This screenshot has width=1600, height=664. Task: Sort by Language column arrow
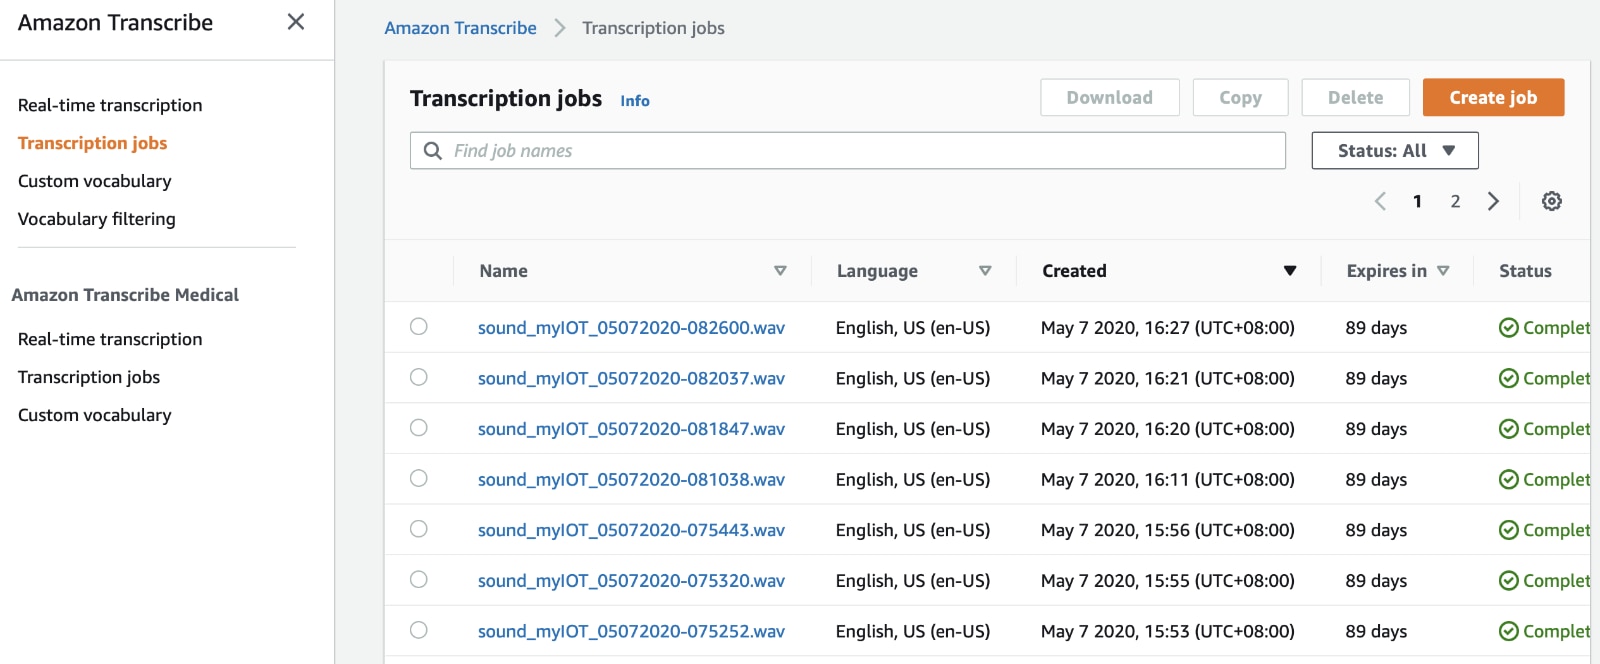(985, 271)
